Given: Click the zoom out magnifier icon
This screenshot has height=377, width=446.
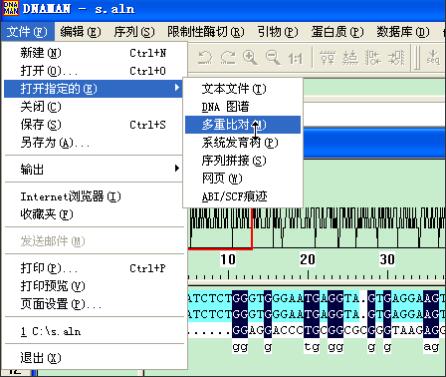Looking at the screenshot, I should click(x=273, y=58).
